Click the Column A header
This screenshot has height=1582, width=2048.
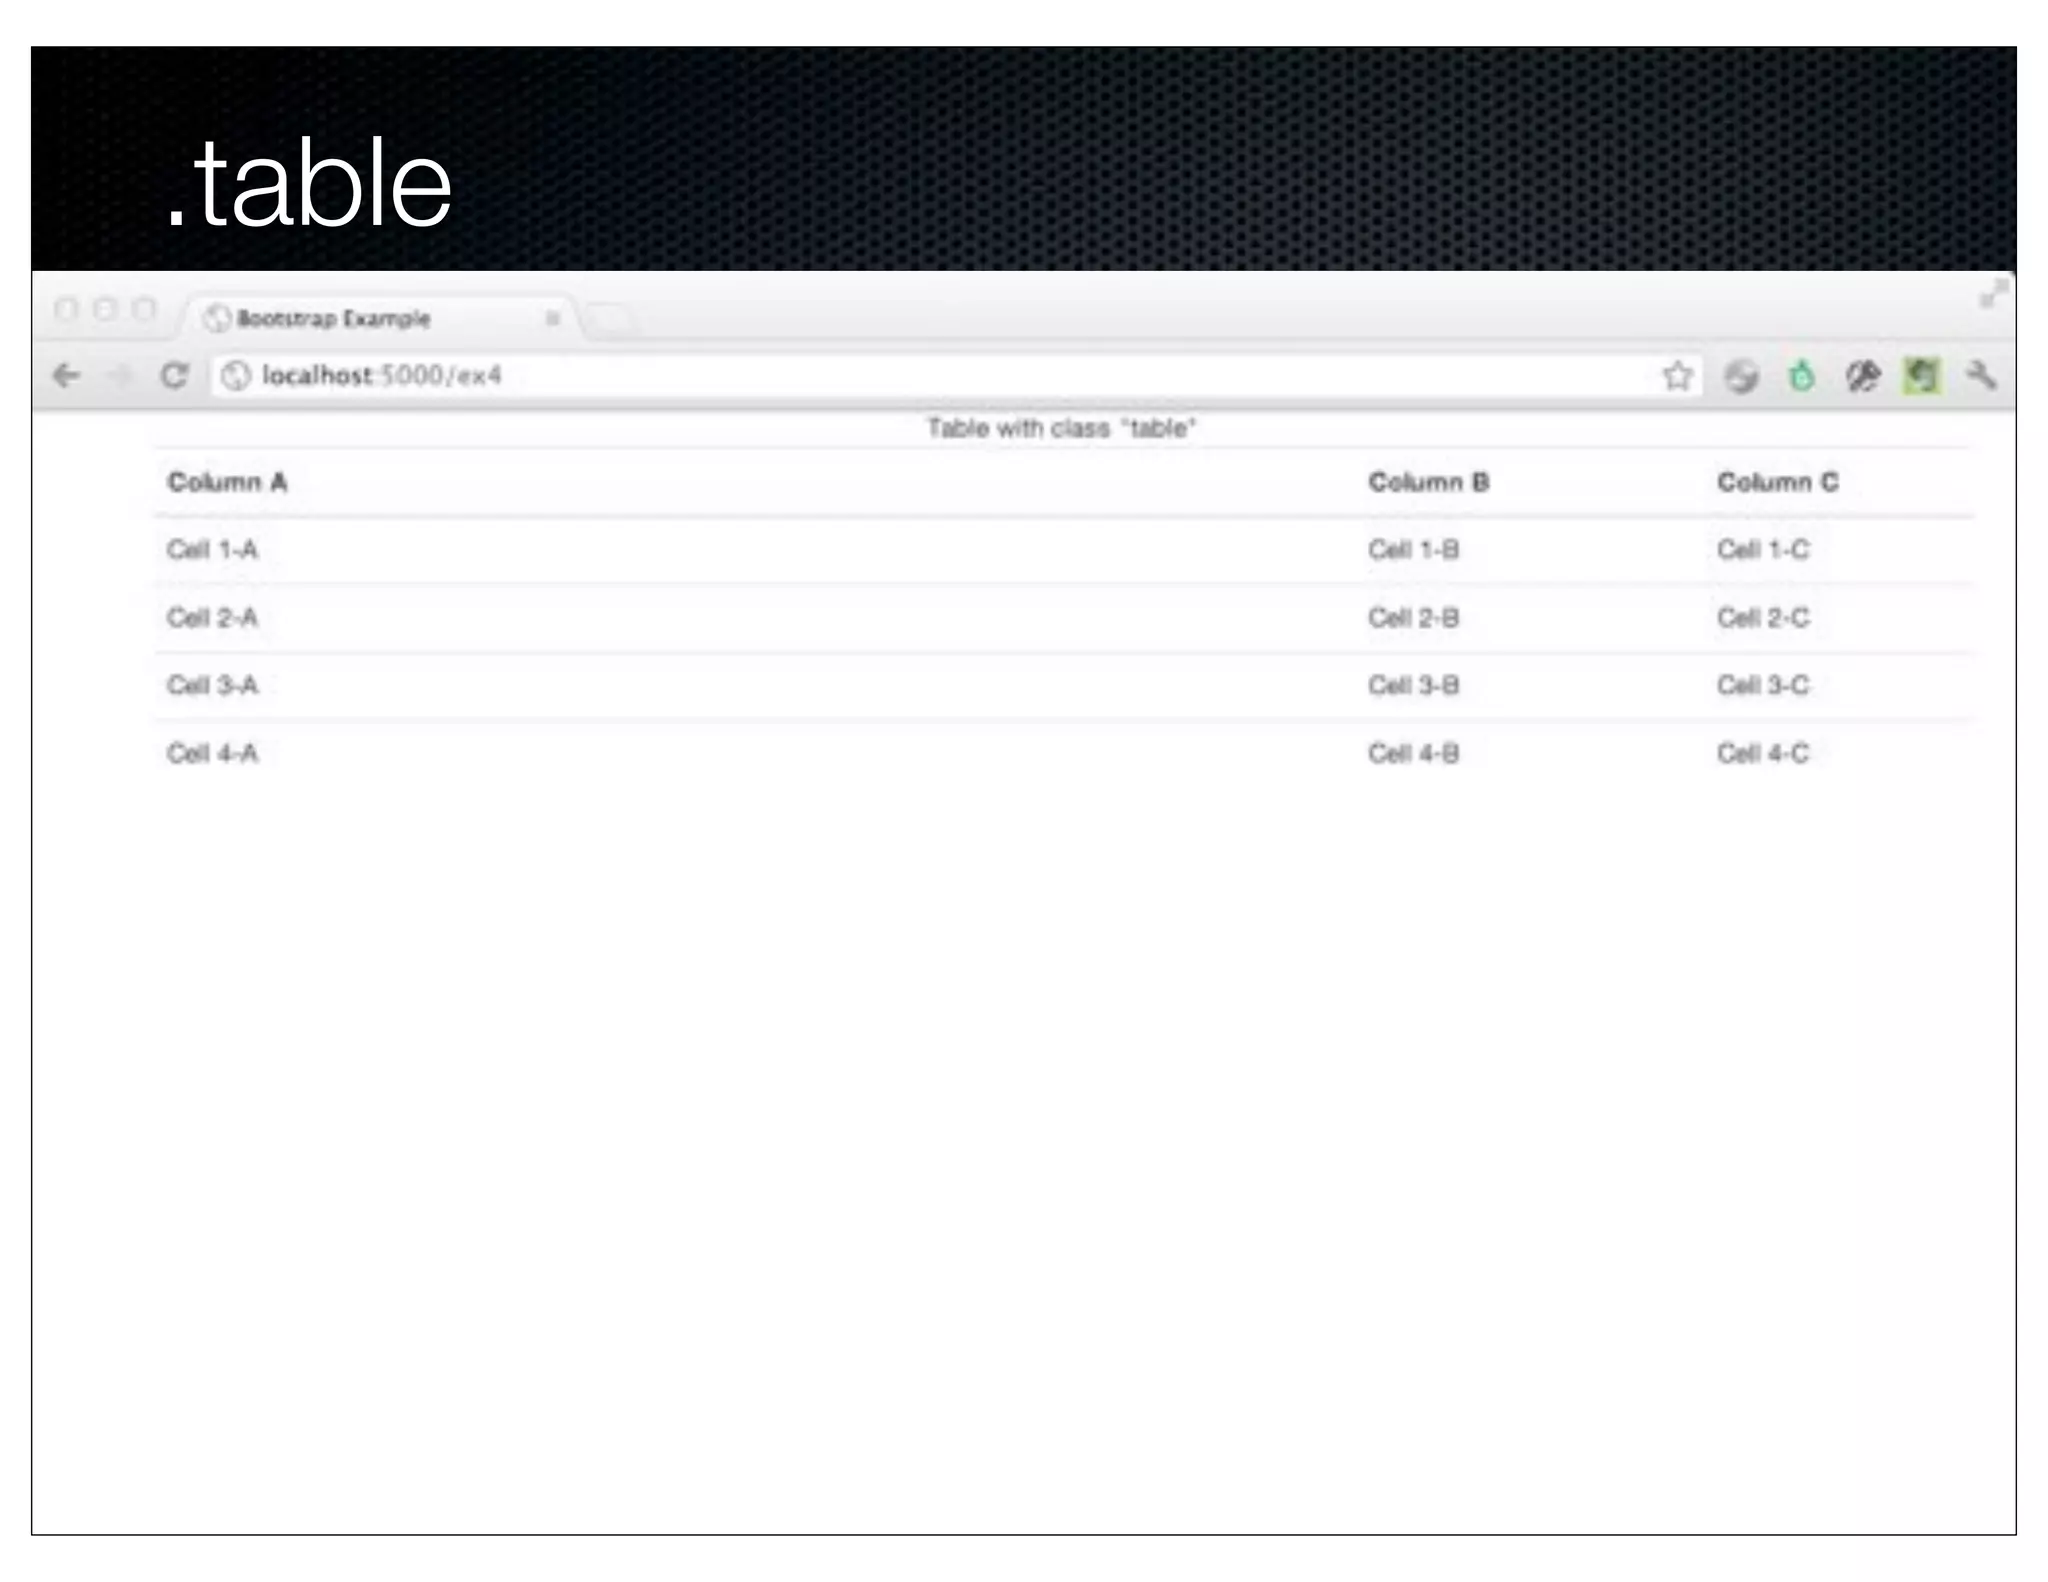(228, 483)
